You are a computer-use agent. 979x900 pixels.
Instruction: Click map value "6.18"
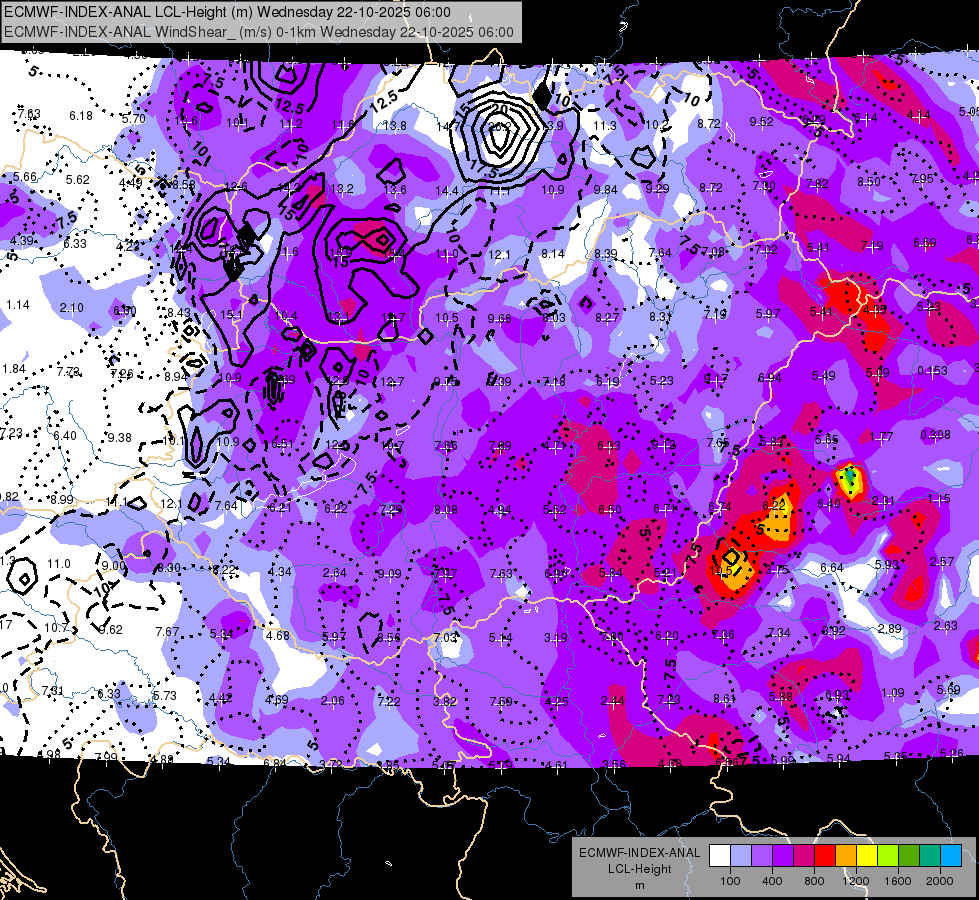pos(81,116)
